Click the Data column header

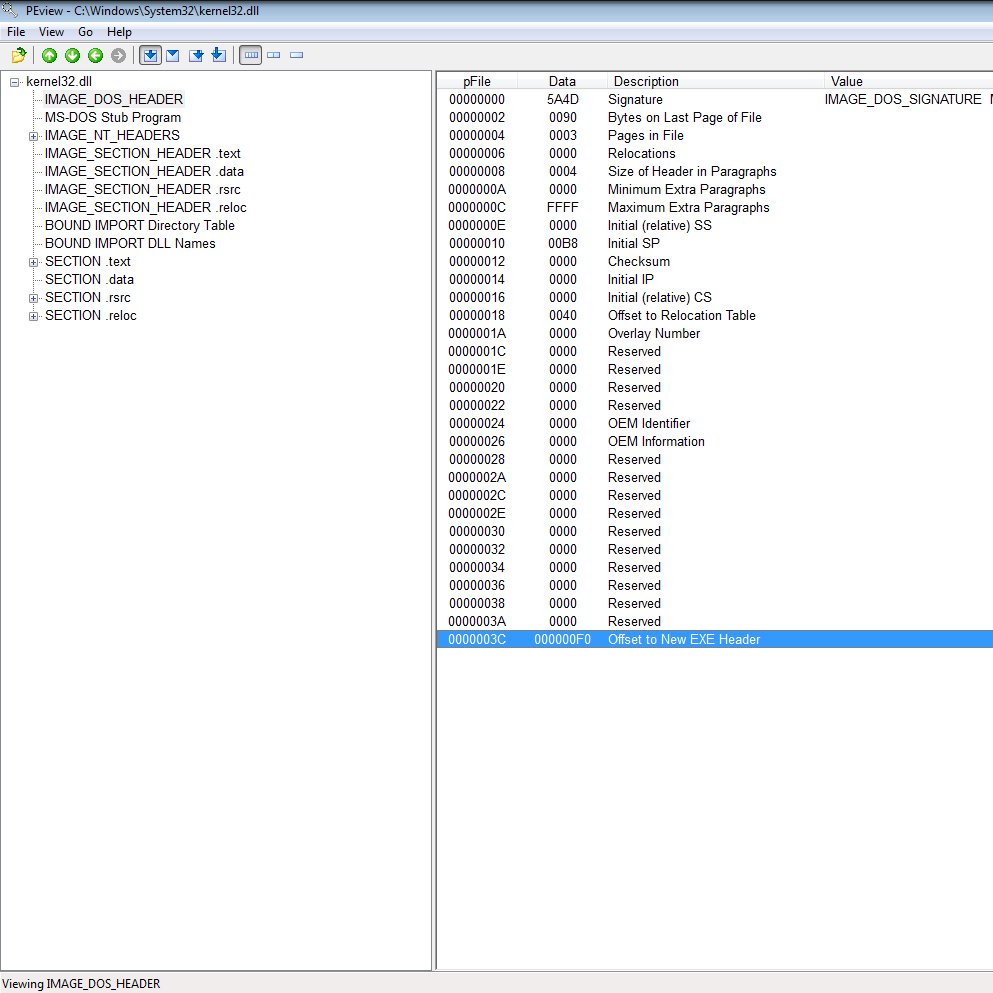click(562, 81)
